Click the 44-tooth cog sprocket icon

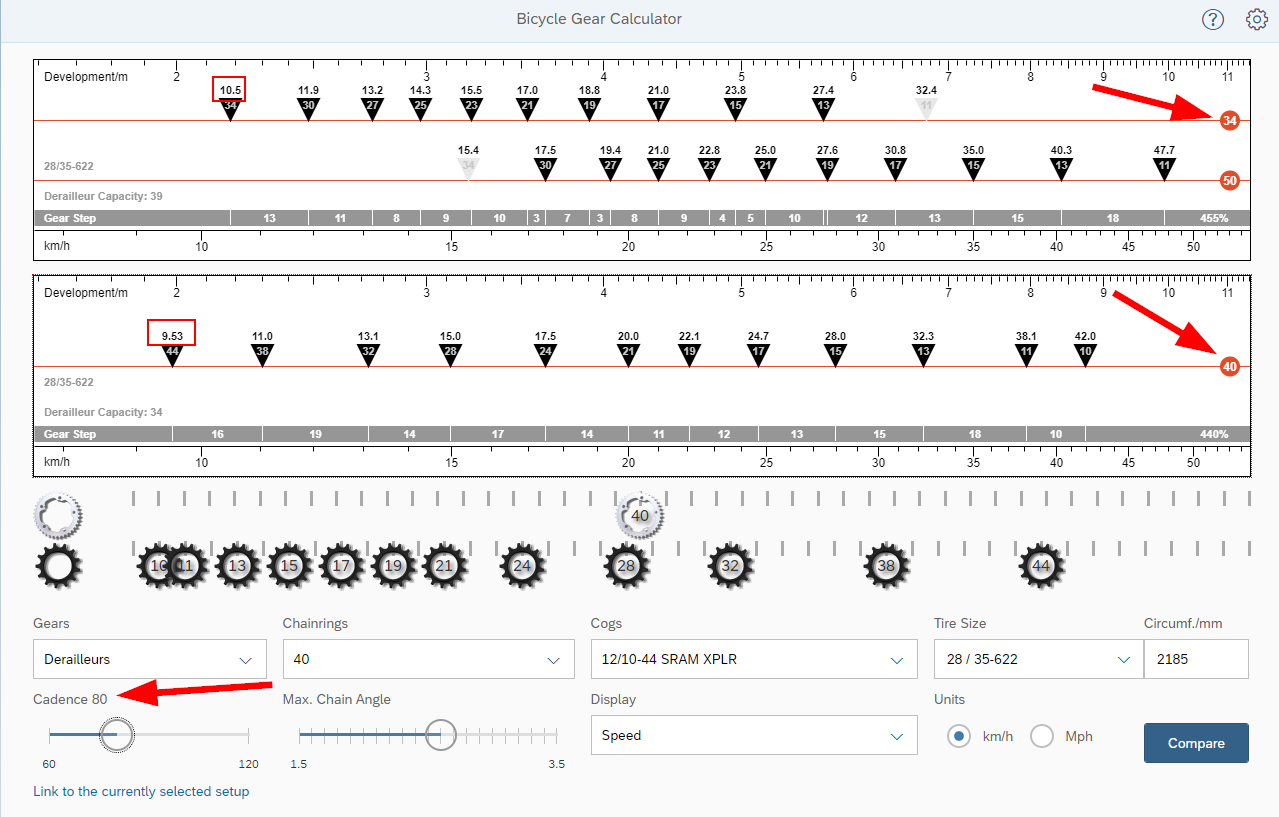click(x=1041, y=566)
